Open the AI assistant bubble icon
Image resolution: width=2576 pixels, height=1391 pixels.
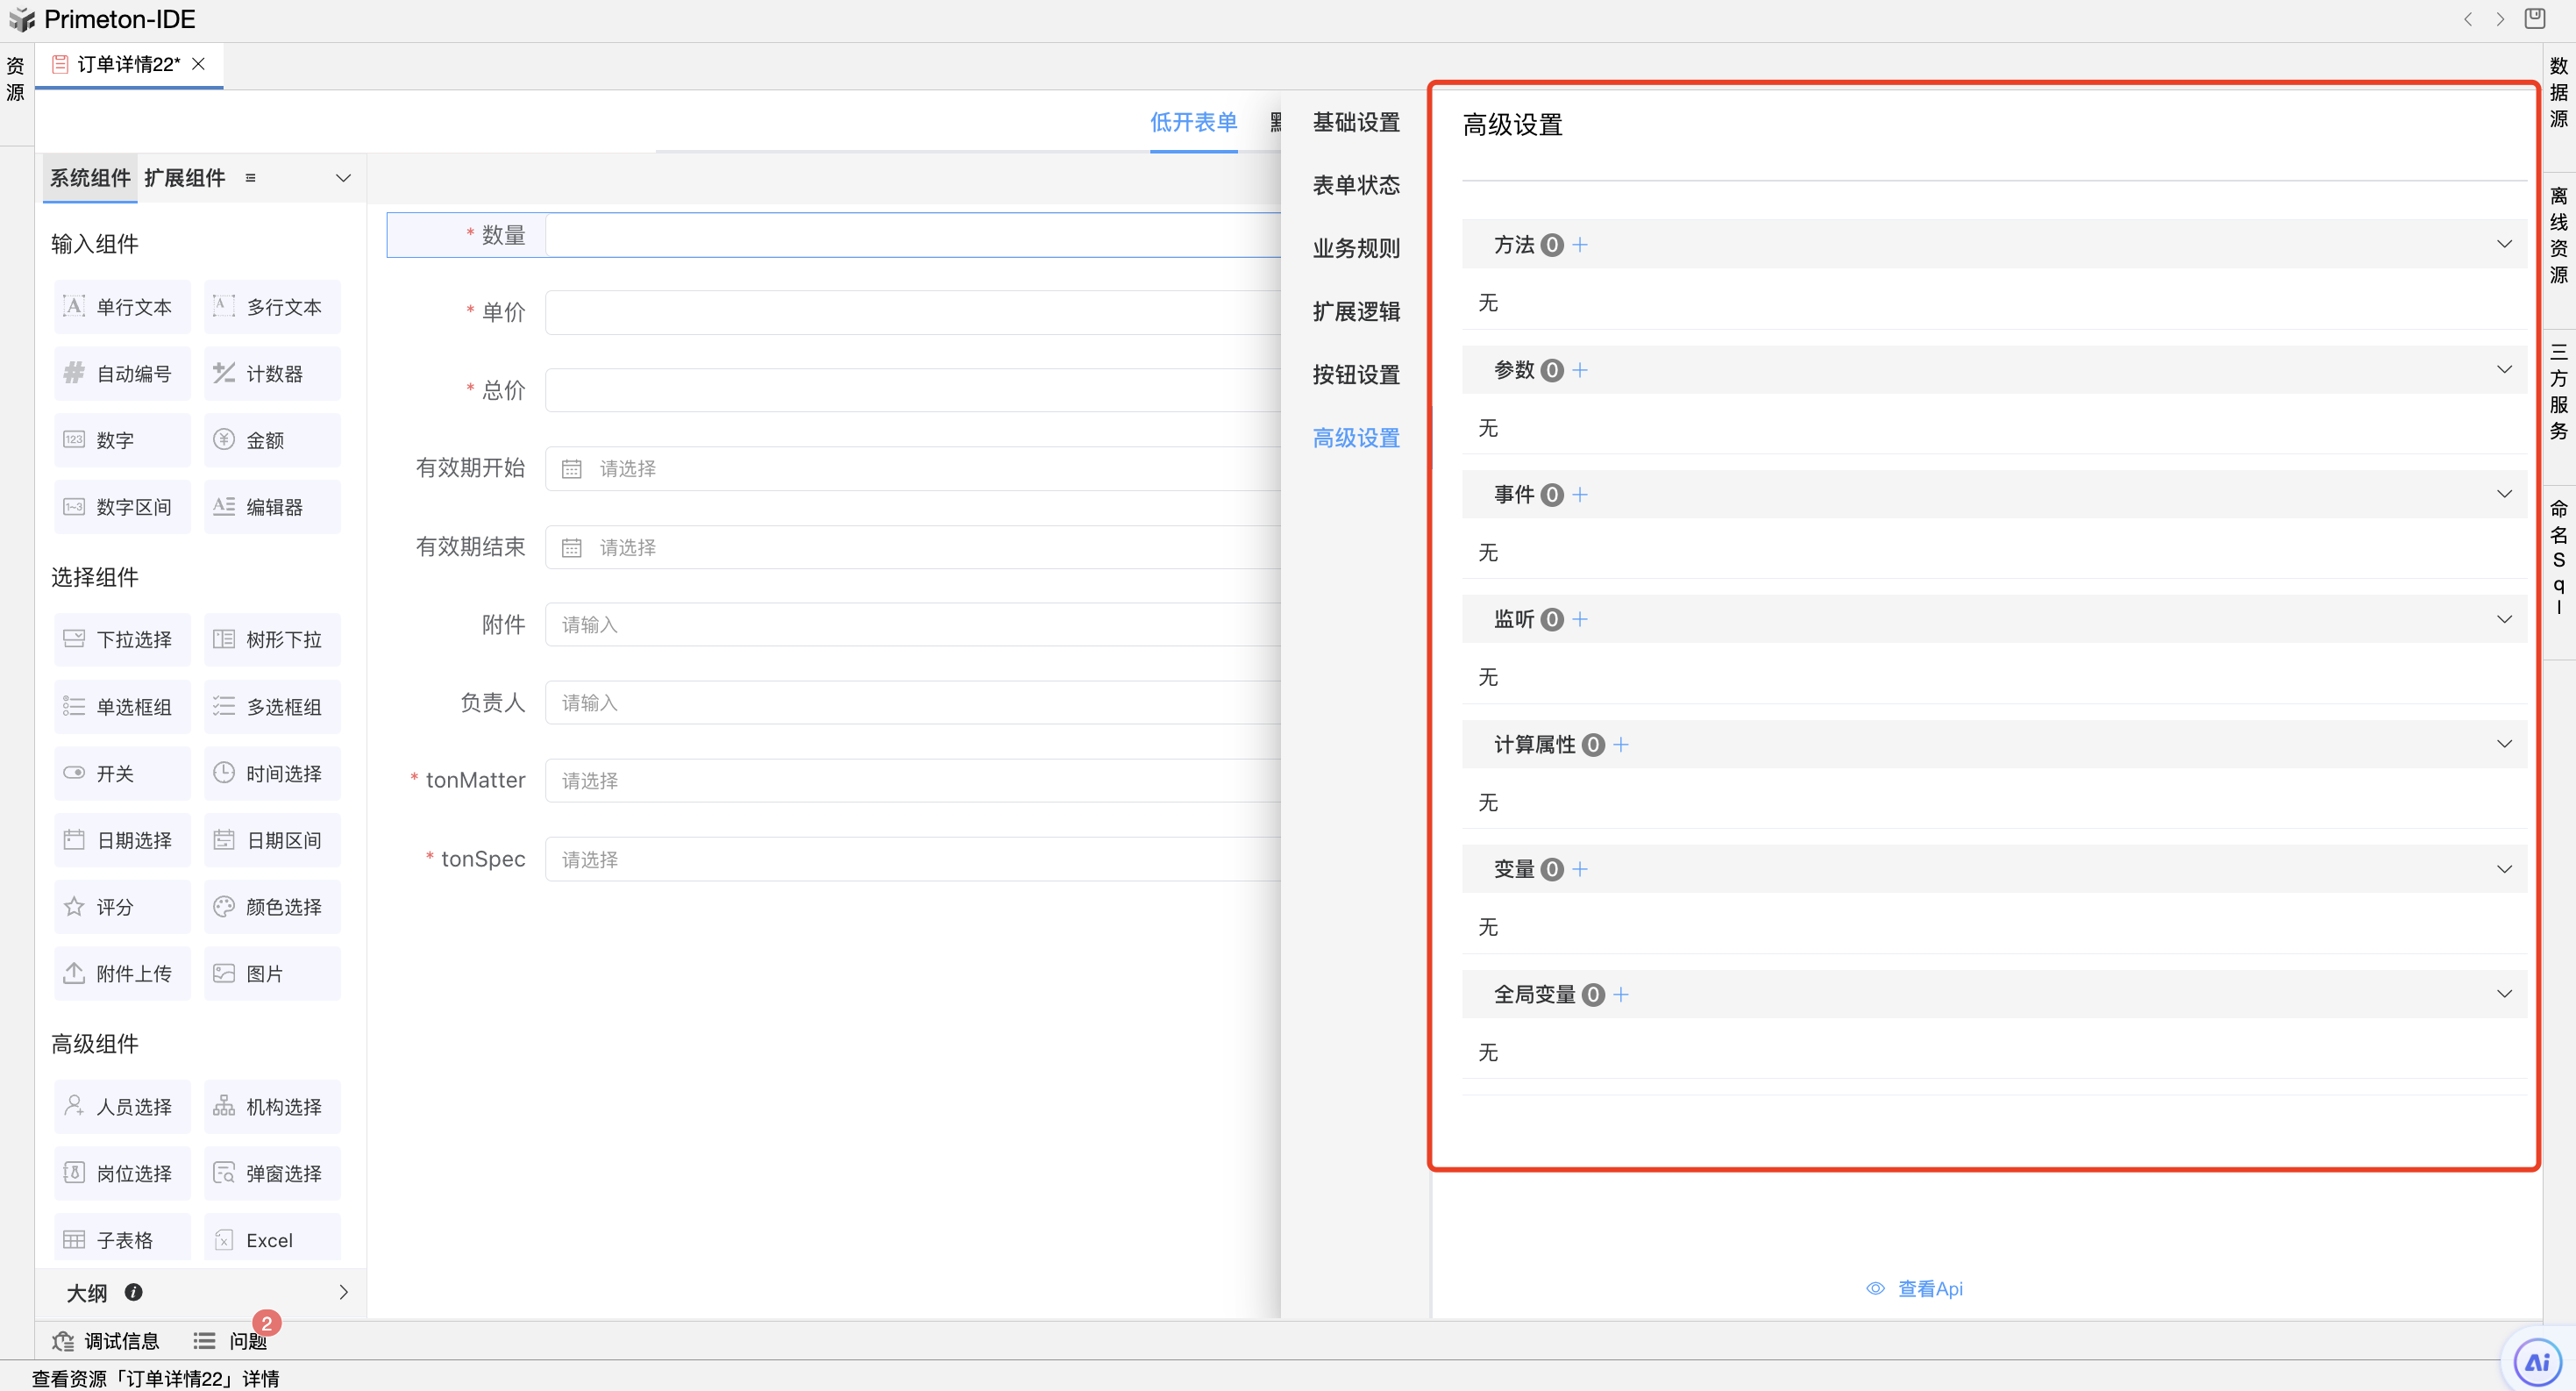click(x=2537, y=1362)
